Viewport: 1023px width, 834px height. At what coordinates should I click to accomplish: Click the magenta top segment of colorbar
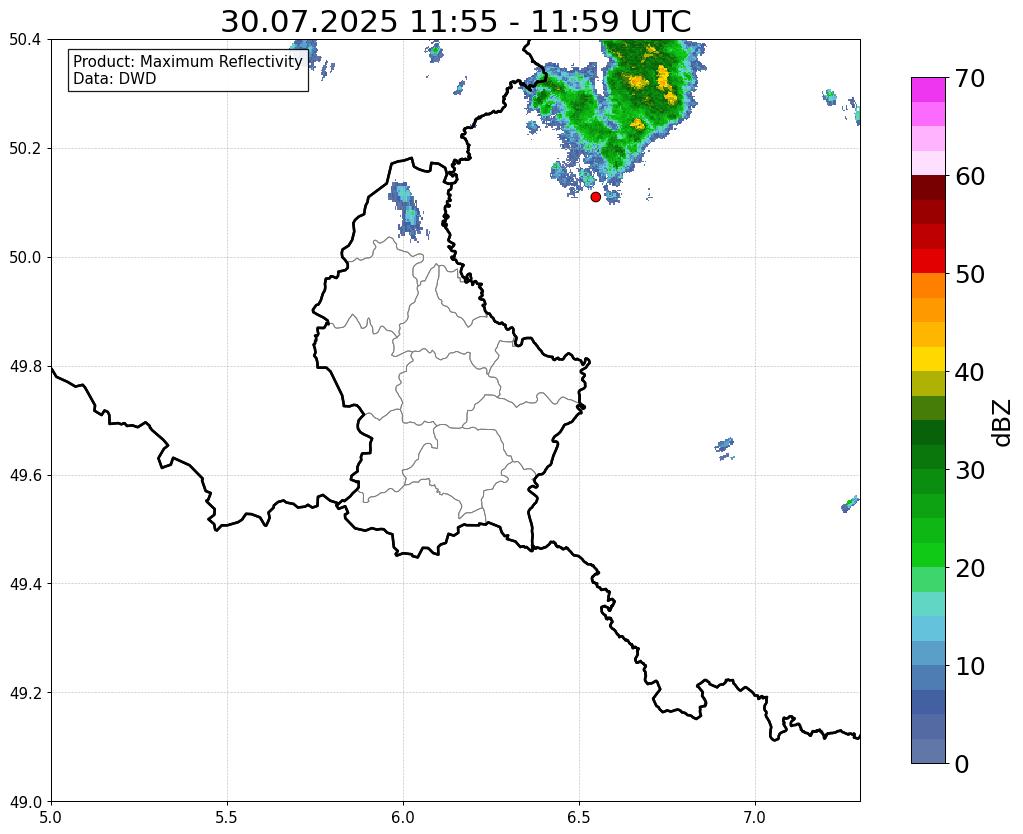(928, 89)
